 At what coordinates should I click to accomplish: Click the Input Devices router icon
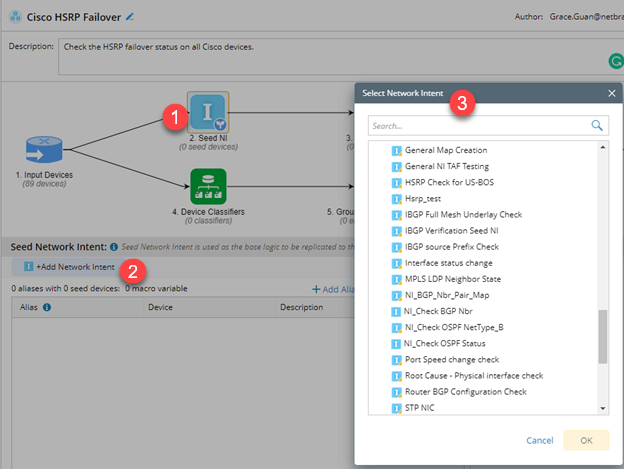(x=44, y=150)
